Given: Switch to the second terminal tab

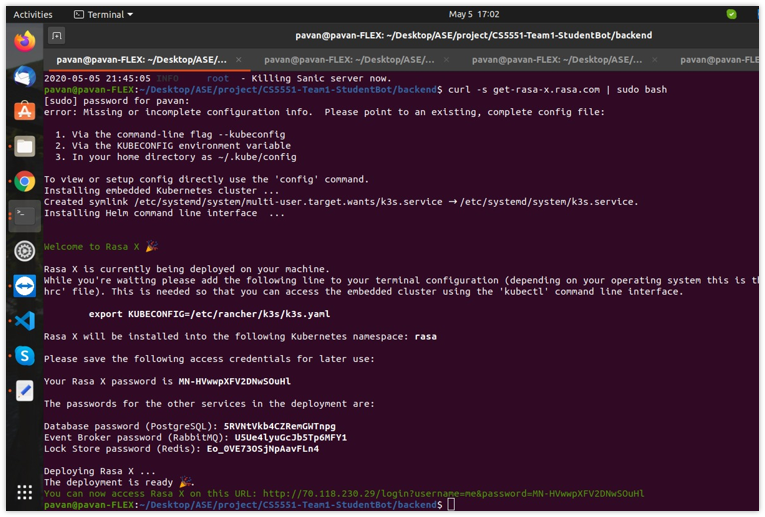Looking at the screenshot, I should click(349, 60).
